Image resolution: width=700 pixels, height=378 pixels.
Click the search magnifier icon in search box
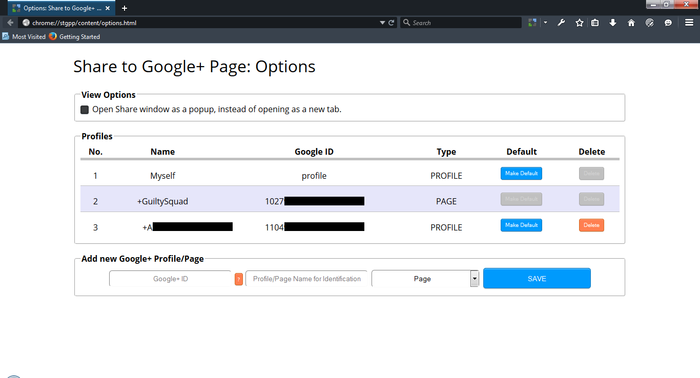pos(406,22)
